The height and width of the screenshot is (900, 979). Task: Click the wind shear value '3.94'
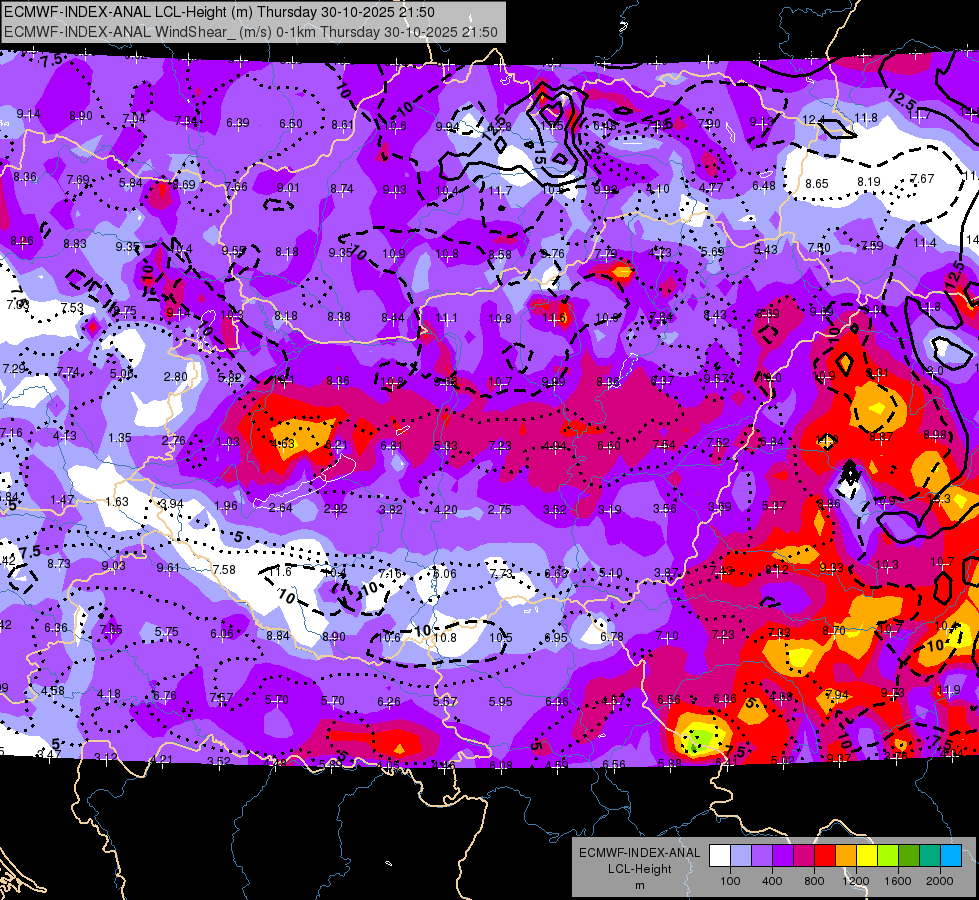click(172, 503)
